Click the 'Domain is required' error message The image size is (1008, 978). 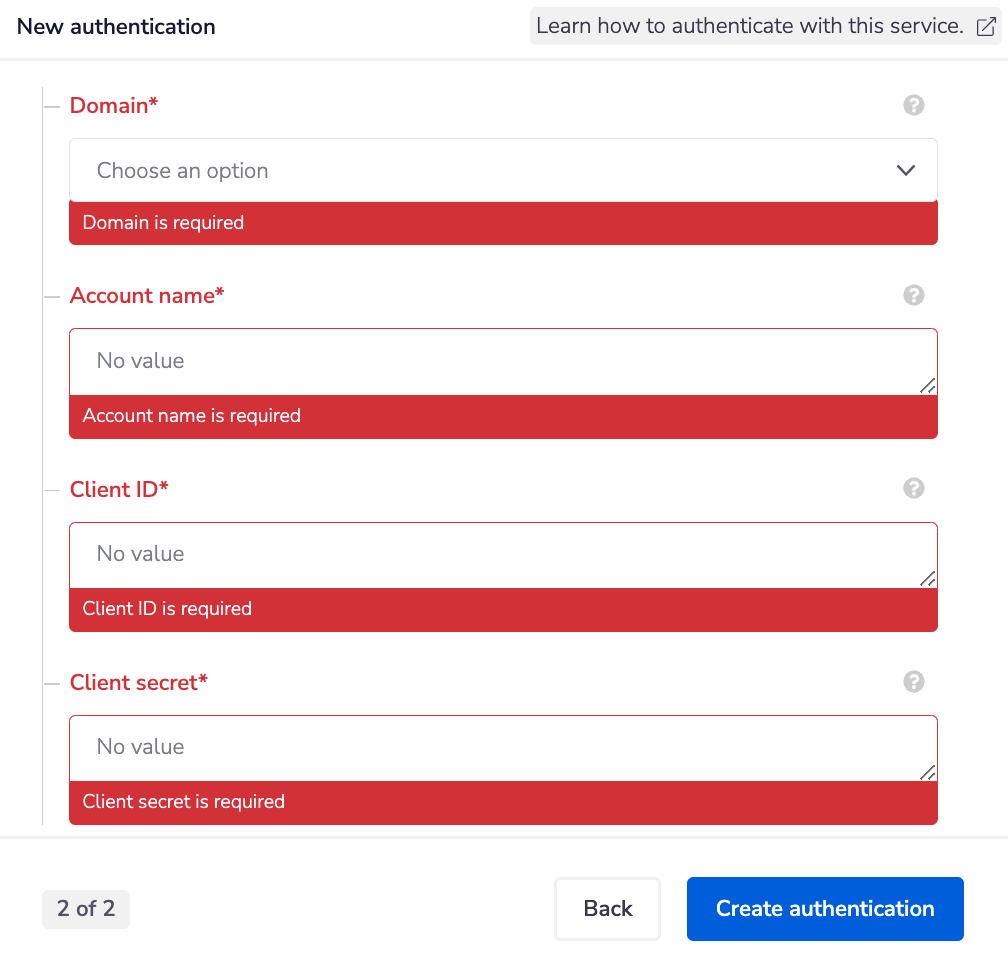163,223
